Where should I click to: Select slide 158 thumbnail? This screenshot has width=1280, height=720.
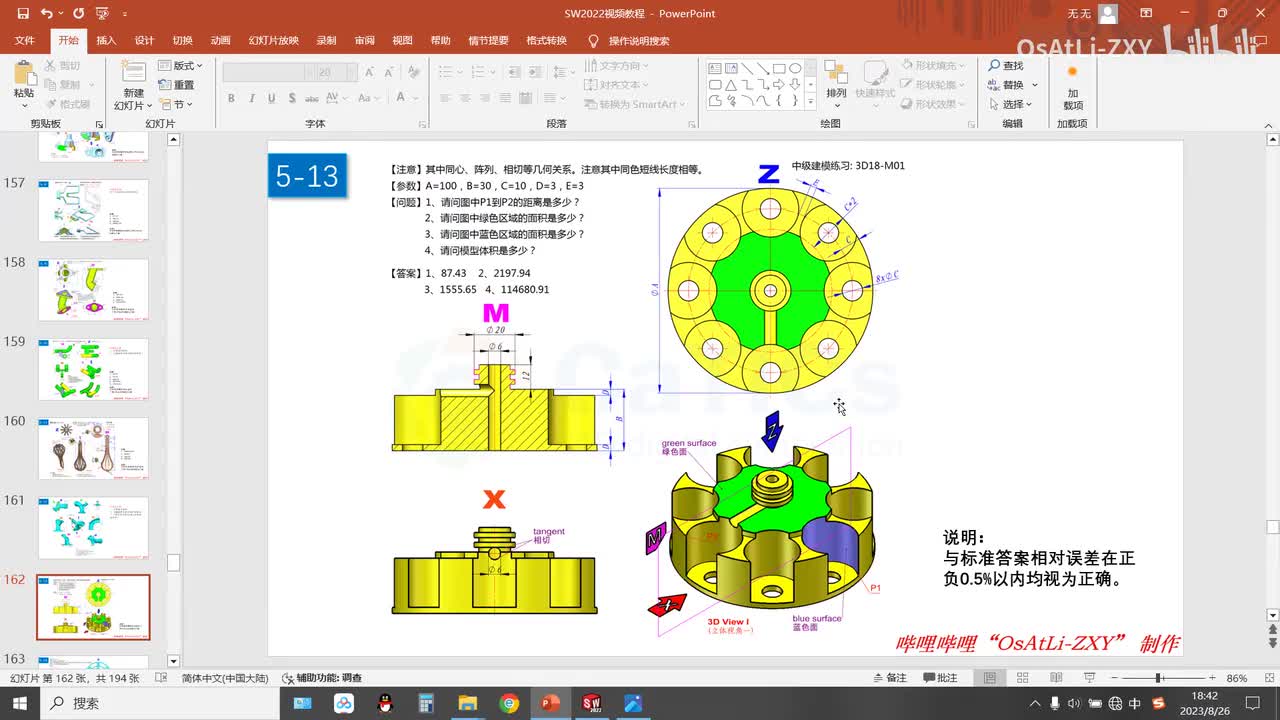click(93, 290)
